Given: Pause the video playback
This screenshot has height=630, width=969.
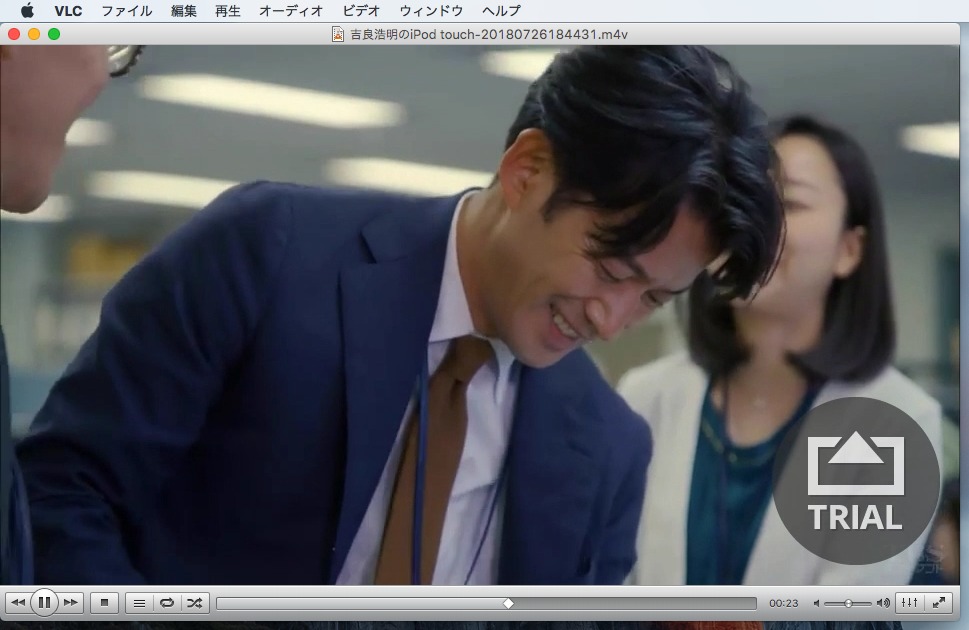Looking at the screenshot, I should [x=44, y=602].
